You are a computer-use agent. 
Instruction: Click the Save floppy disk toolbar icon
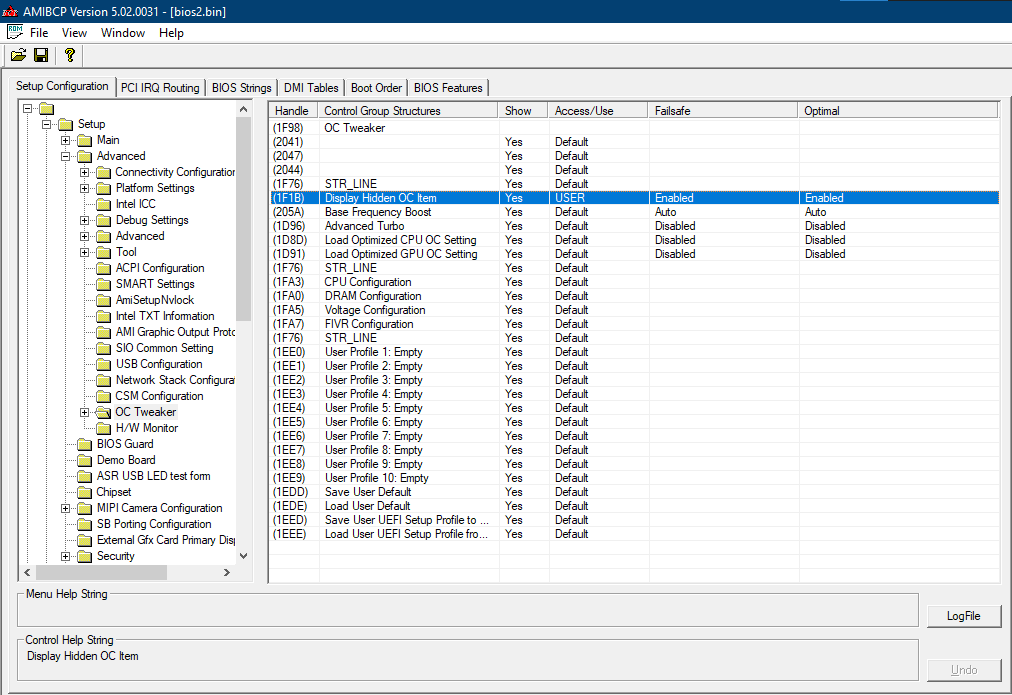pyautogui.click(x=41, y=55)
